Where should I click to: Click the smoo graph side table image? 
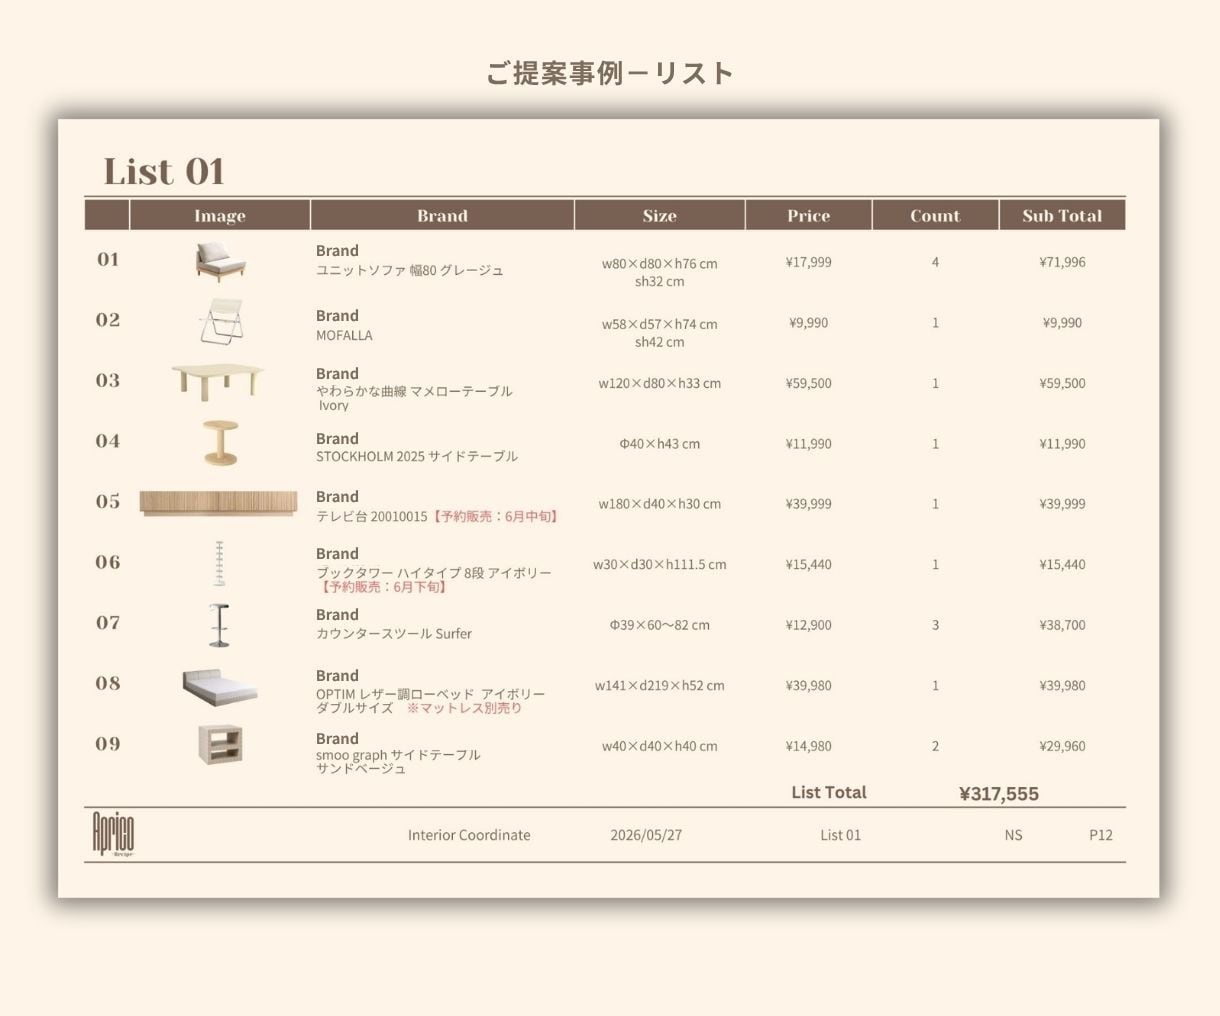click(x=220, y=745)
